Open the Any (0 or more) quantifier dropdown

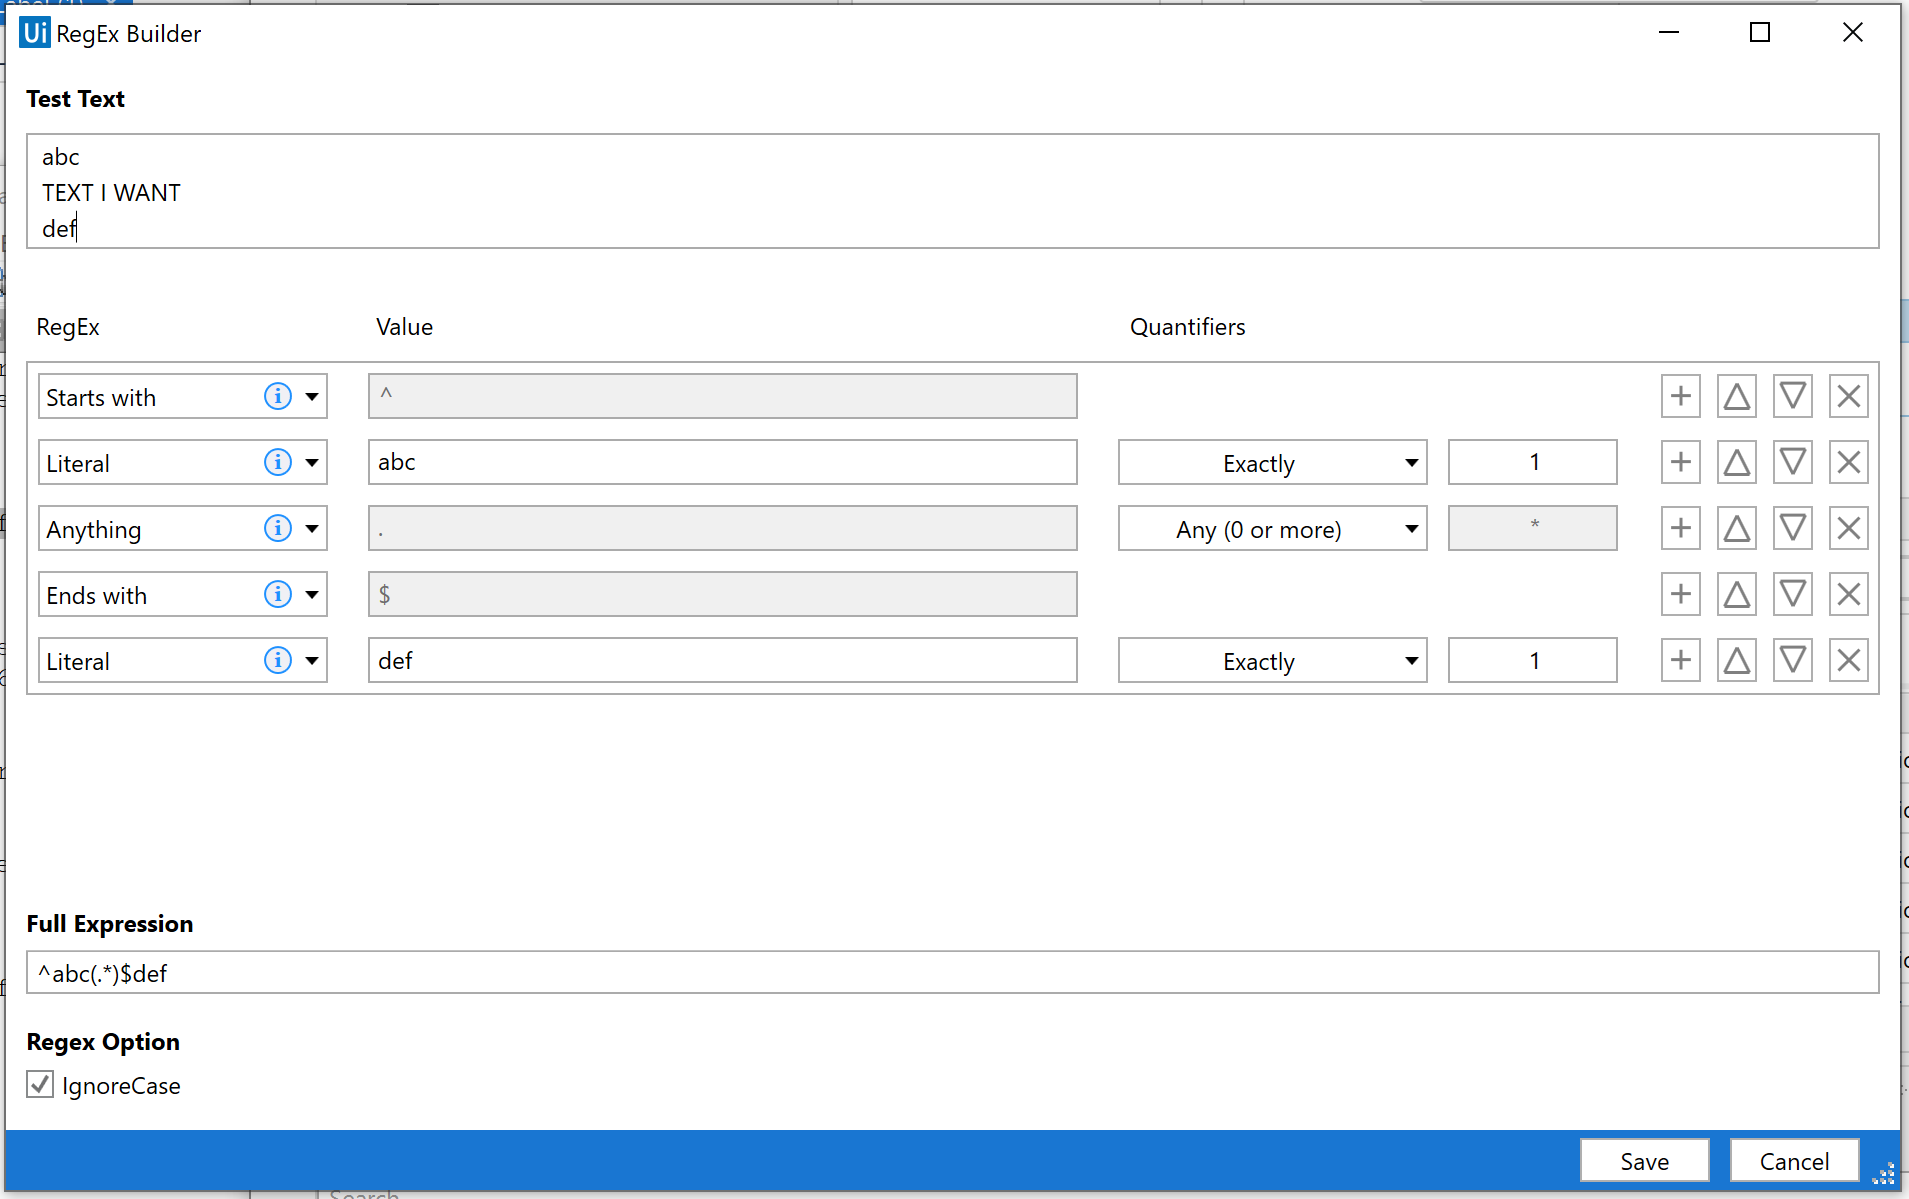coord(1410,528)
